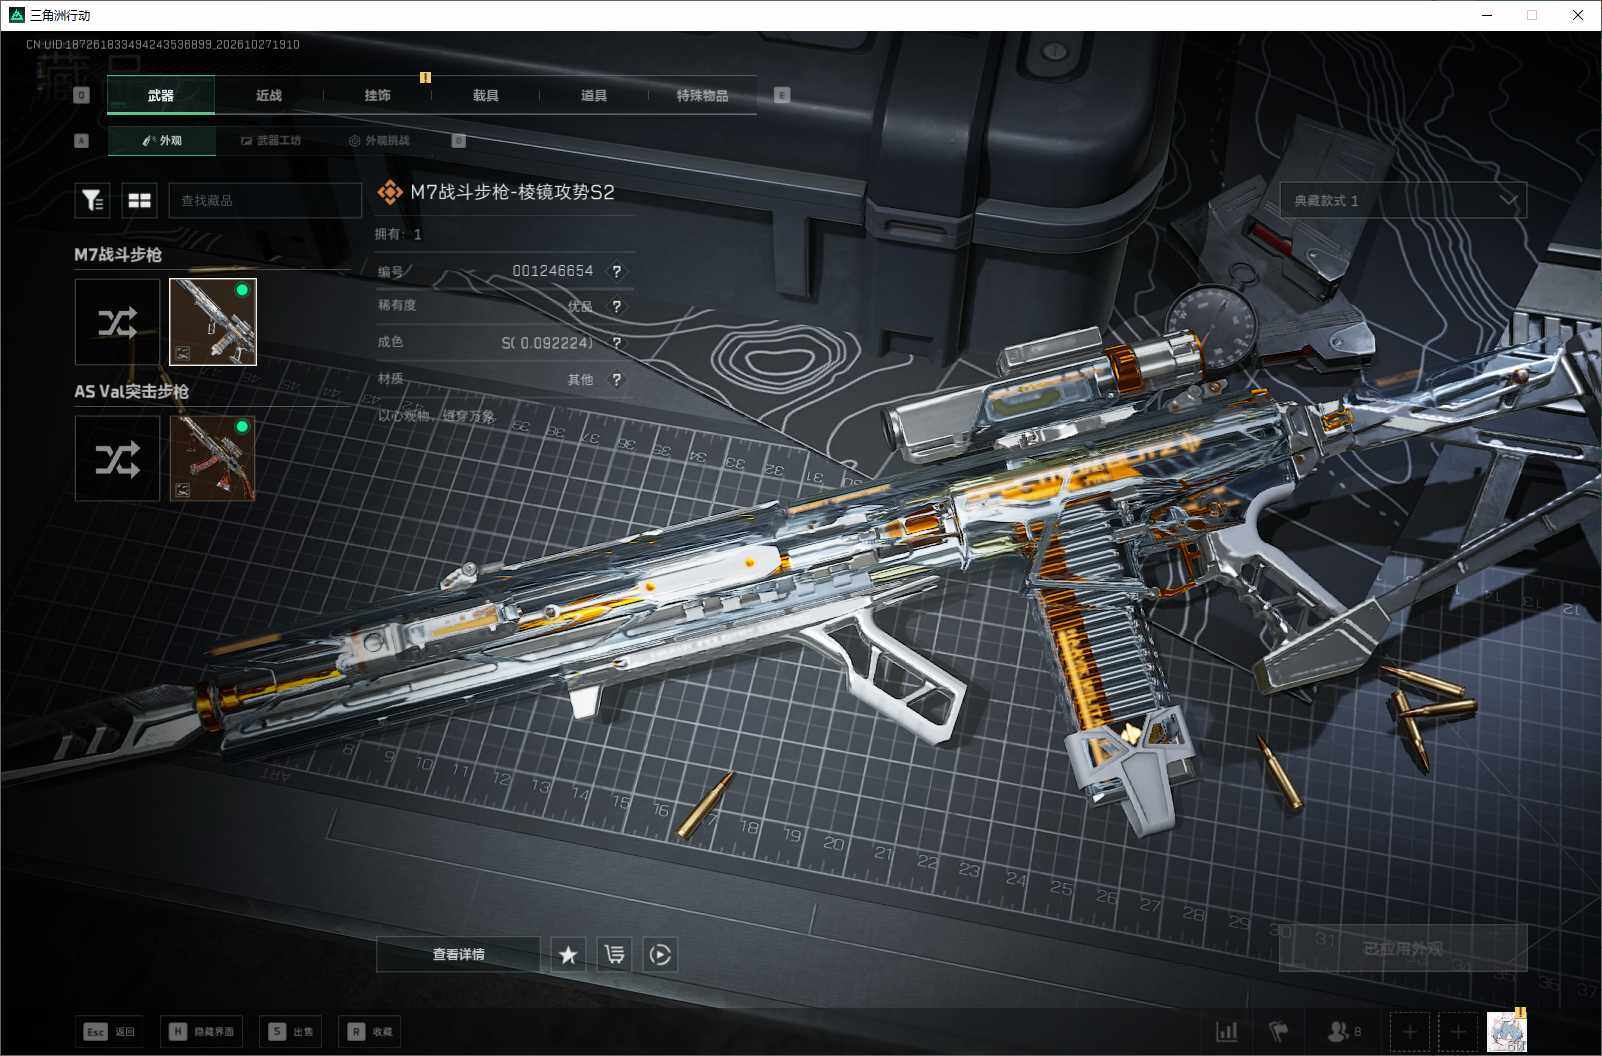Select the 武器工坊 sub-tab

pyautogui.click(x=271, y=141)
